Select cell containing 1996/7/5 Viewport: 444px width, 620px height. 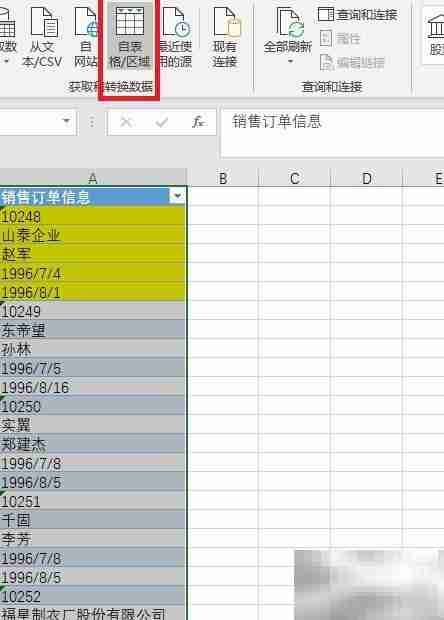93,368
